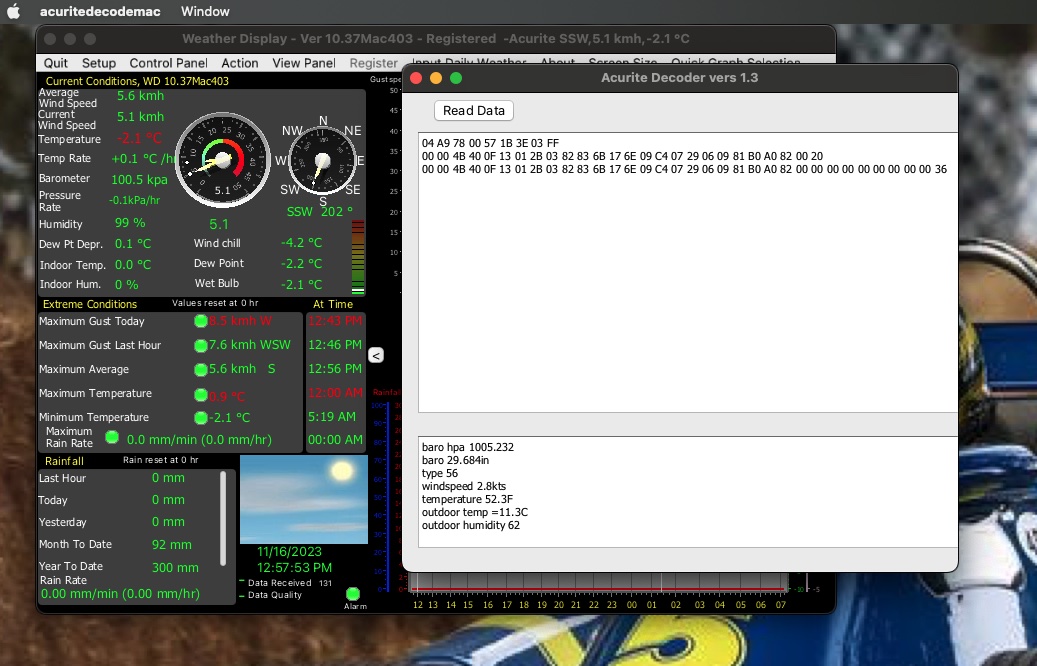Click Quit in the Weather Display menu
Image resolution: width=1037 pixels, height=666 pixels.
coord(56,63)
